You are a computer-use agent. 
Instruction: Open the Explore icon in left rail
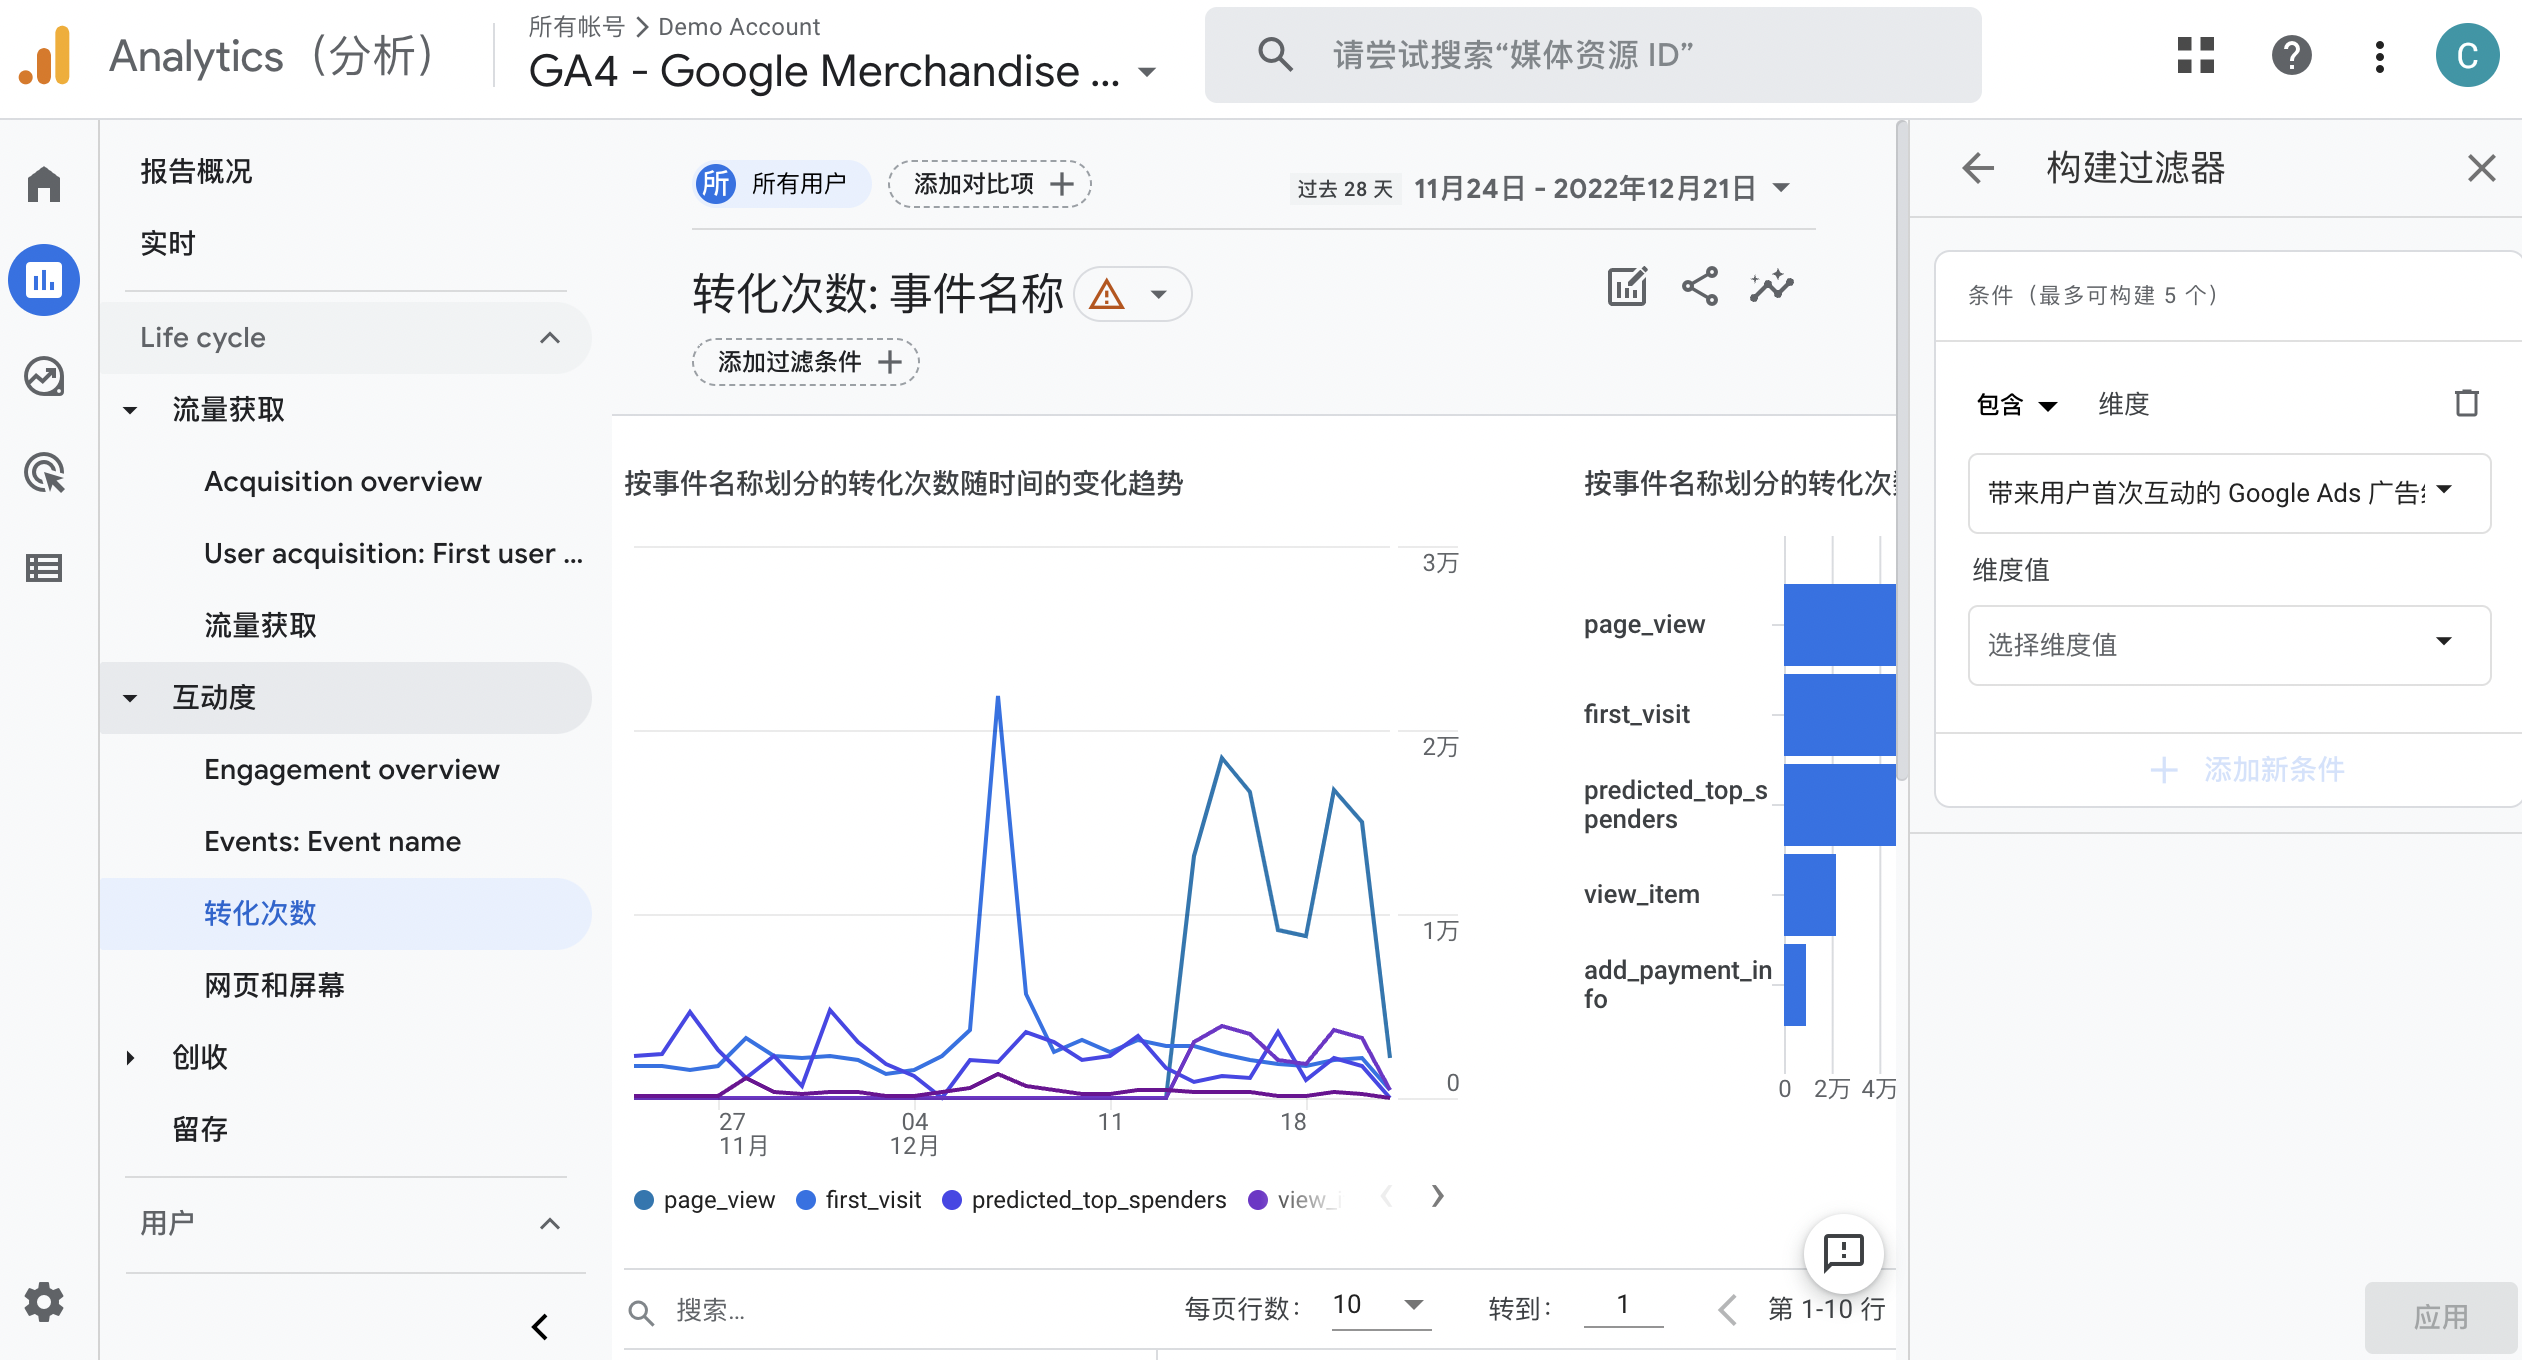[x=44, y=377]
